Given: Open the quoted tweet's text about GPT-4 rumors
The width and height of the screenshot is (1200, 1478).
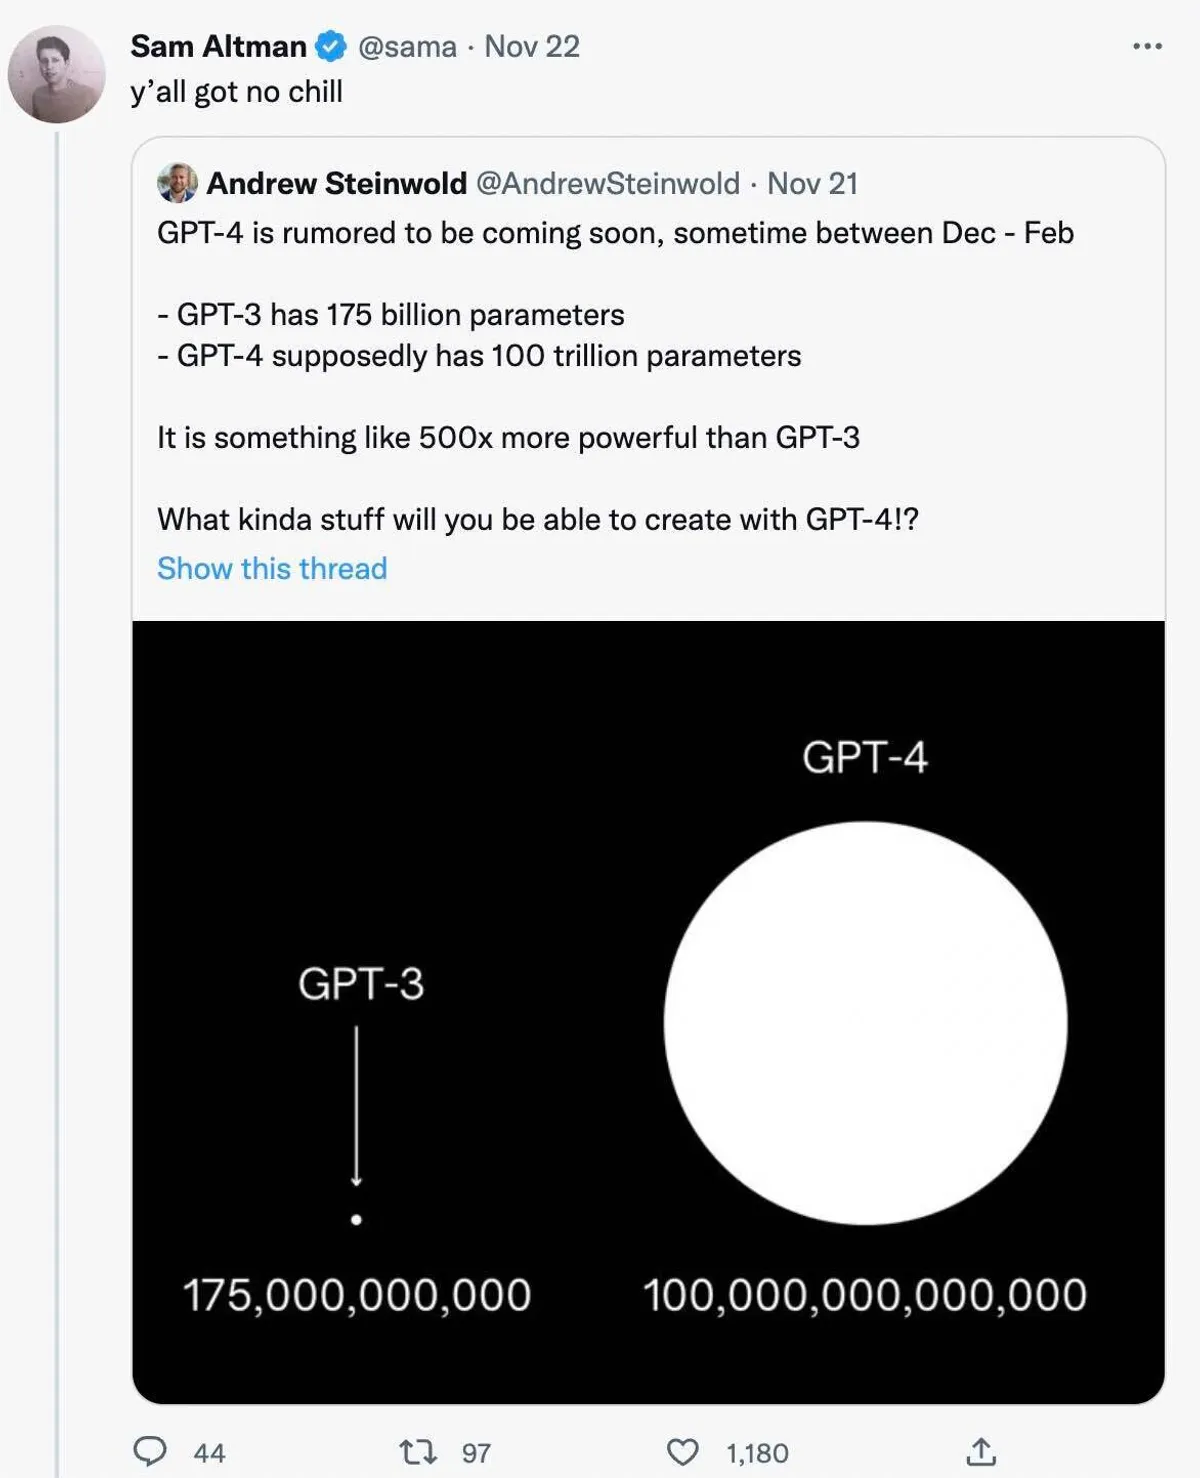Looking at the screenshot, I should (615, 233).
